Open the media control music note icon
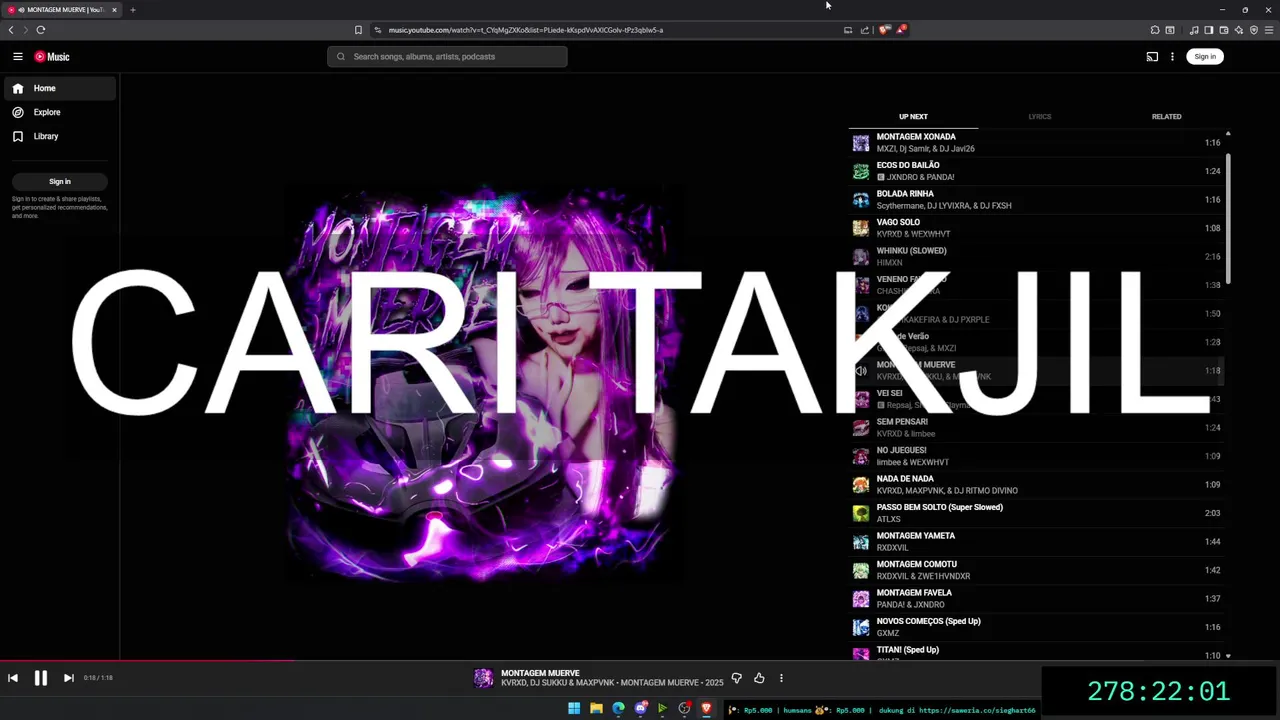 [x=1194, y=30]
